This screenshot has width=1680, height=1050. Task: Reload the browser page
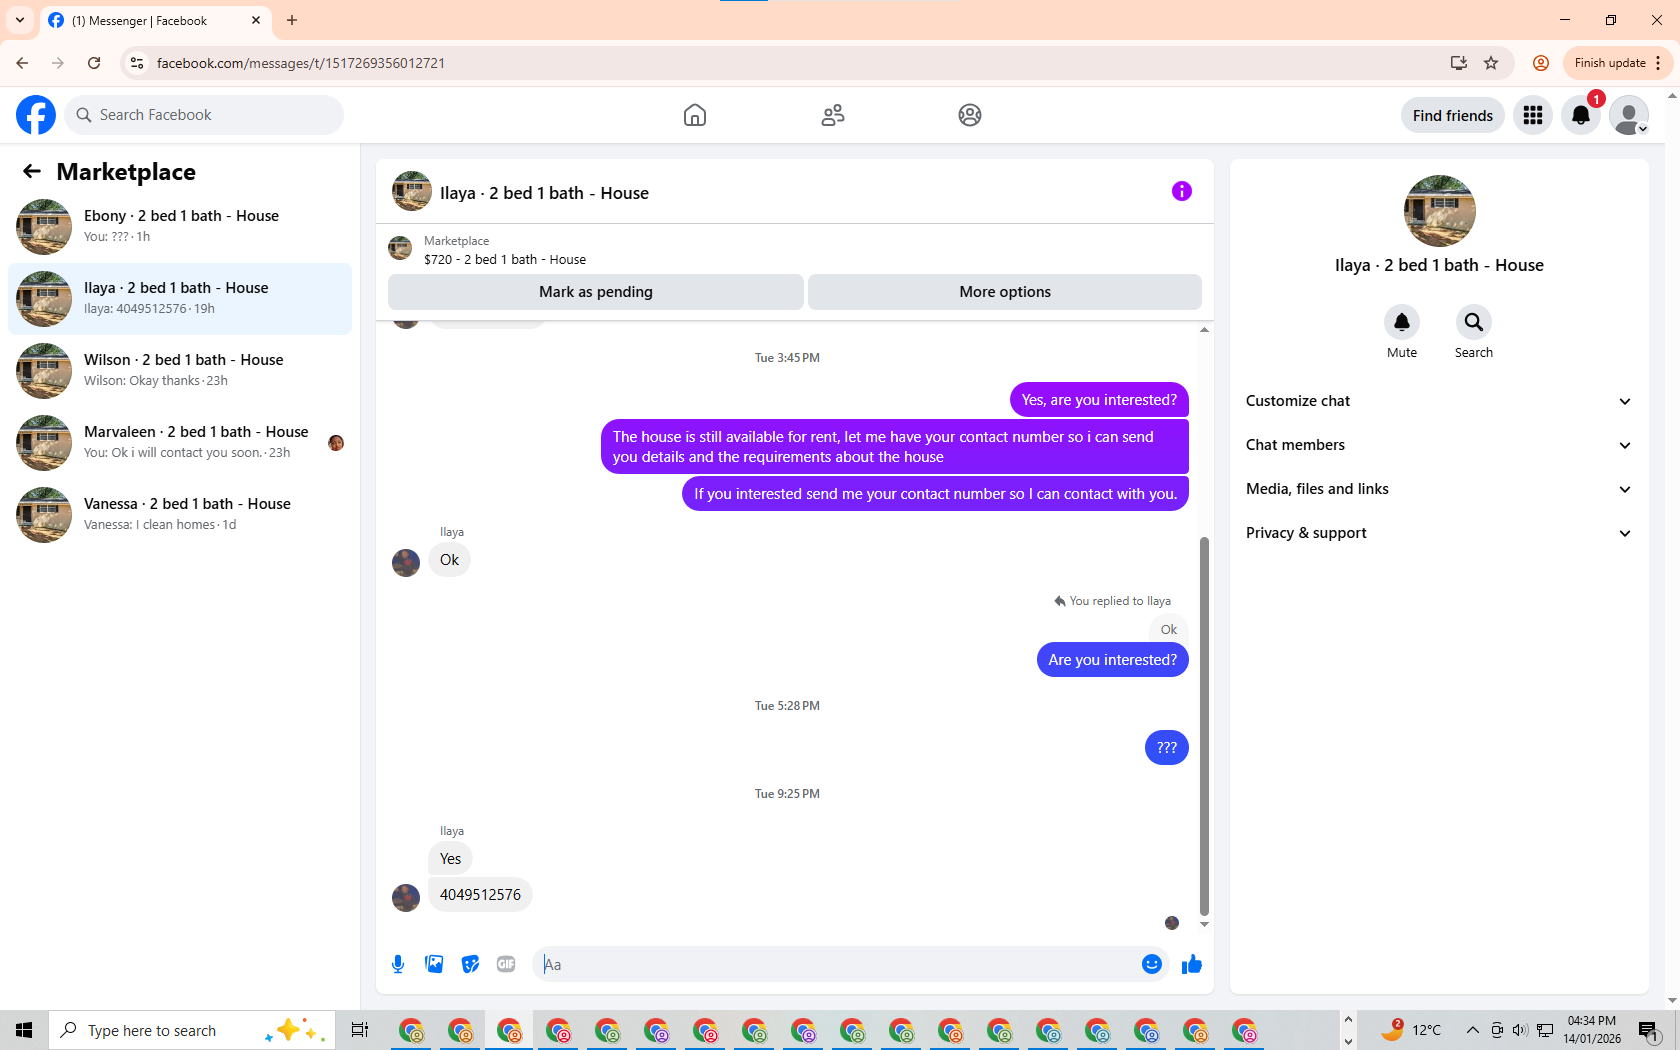click(94, 63)
